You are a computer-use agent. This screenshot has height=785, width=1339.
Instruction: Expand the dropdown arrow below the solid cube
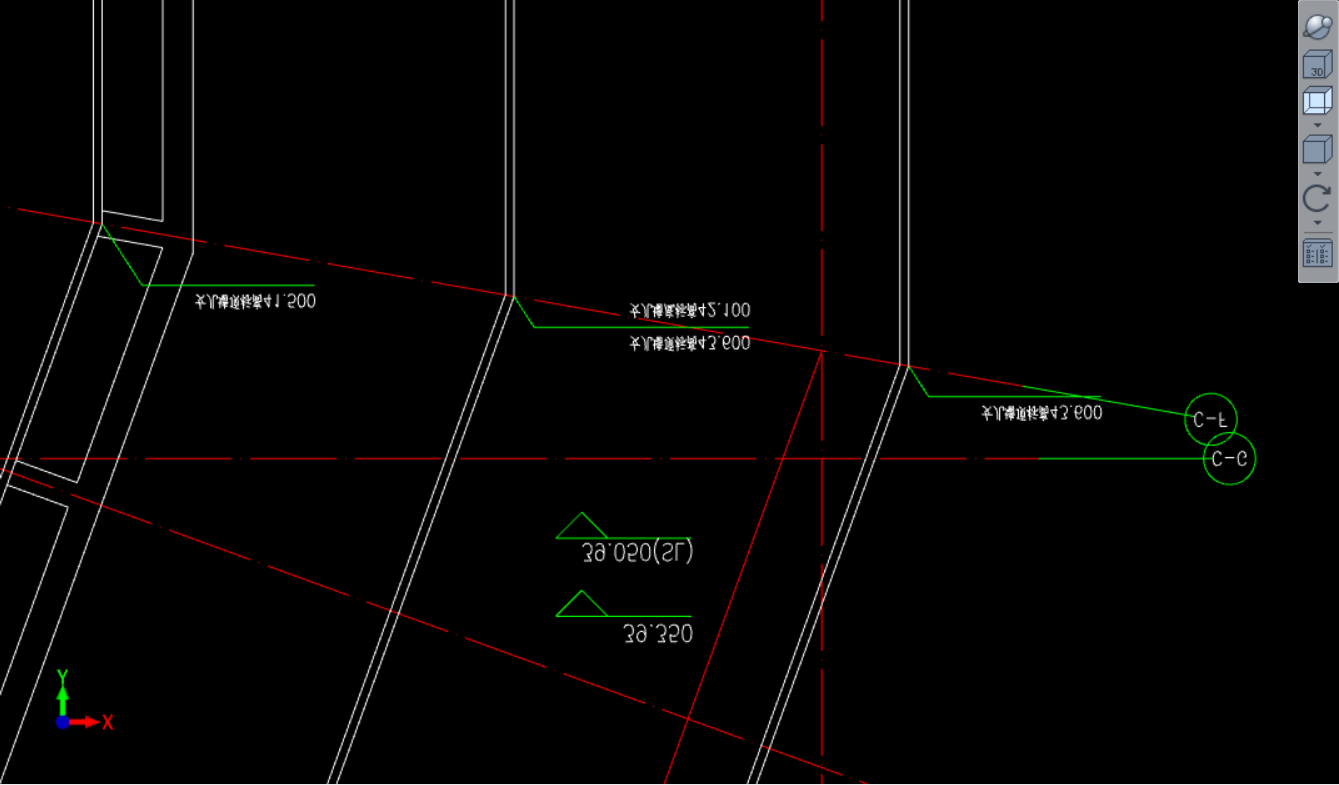[1317, 174]
